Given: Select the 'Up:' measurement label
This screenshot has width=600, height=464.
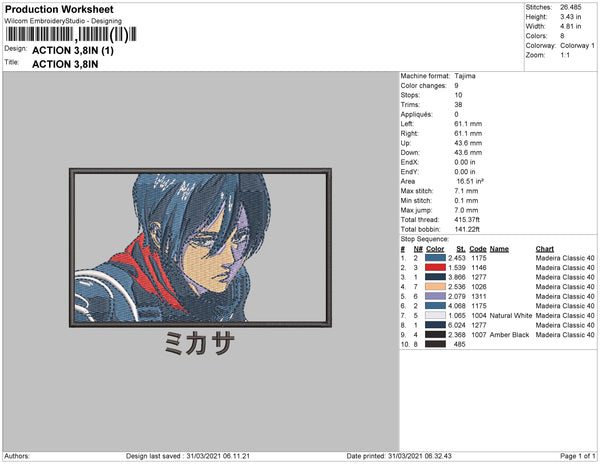Looking at the screenshot, I should [x=406, y=143].
